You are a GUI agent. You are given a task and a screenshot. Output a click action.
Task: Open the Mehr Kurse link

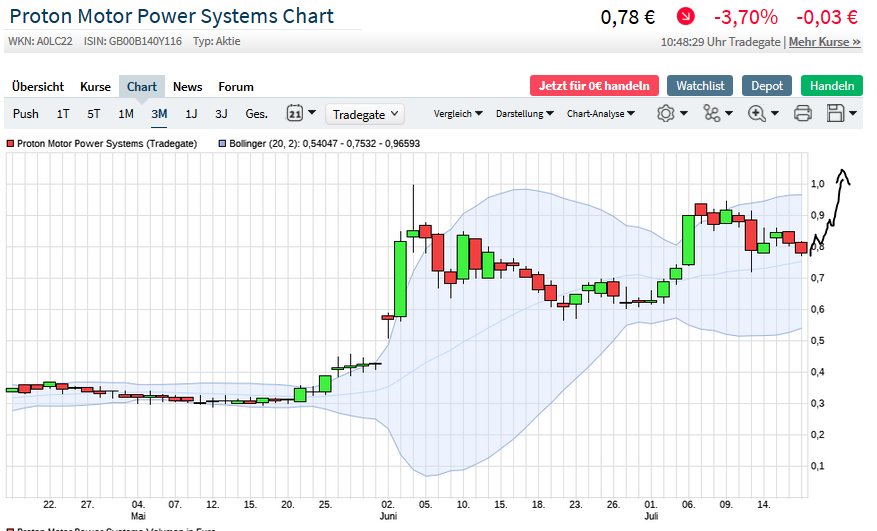pyautogui.click(x=824, y=42)
